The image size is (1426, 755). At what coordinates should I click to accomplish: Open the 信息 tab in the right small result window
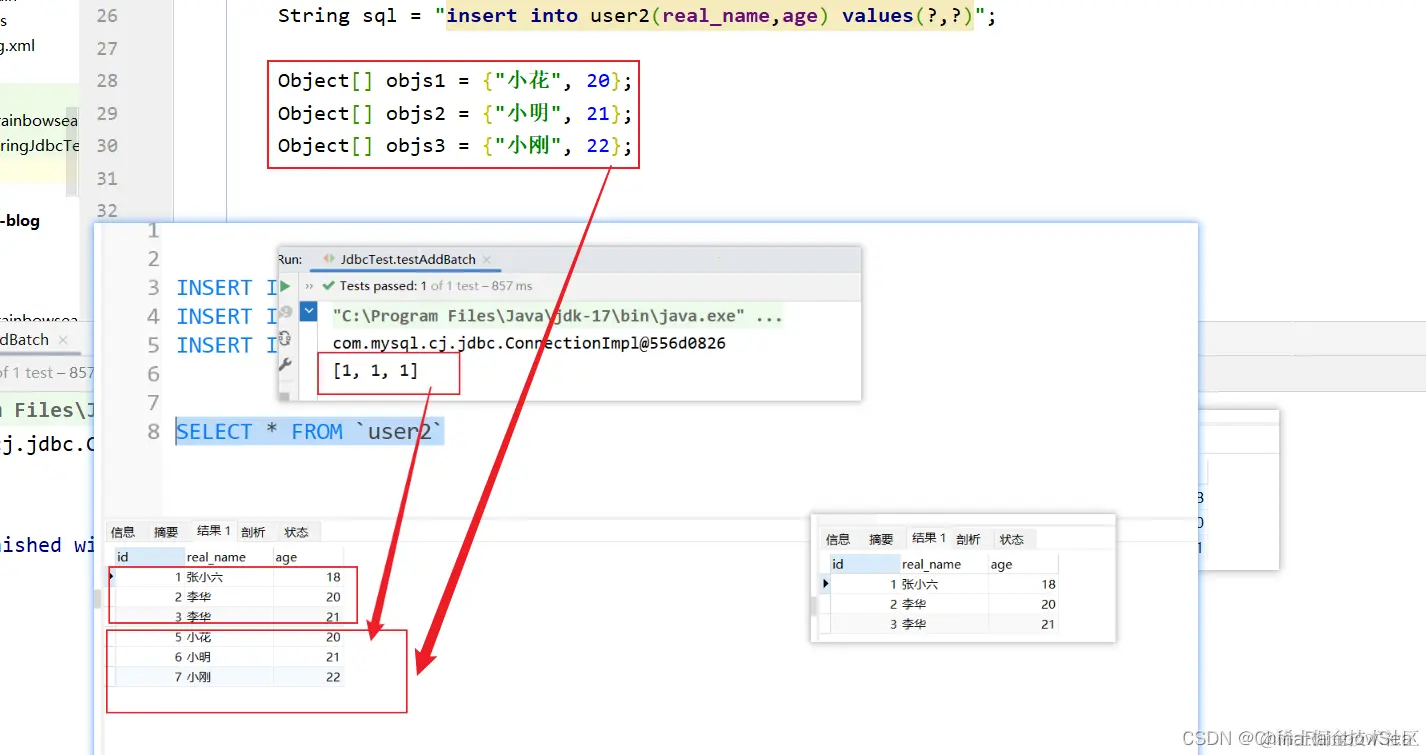pyautogui.click(x=838, y=539)
